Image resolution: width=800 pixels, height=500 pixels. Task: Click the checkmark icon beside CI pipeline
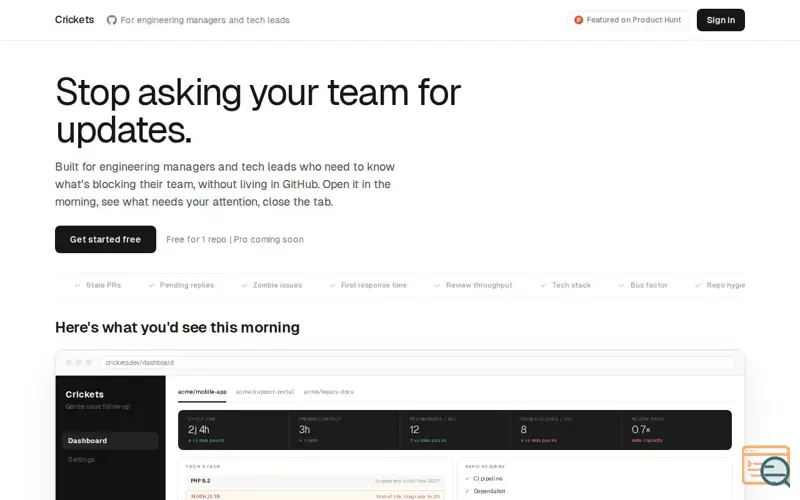coord(467,479)
